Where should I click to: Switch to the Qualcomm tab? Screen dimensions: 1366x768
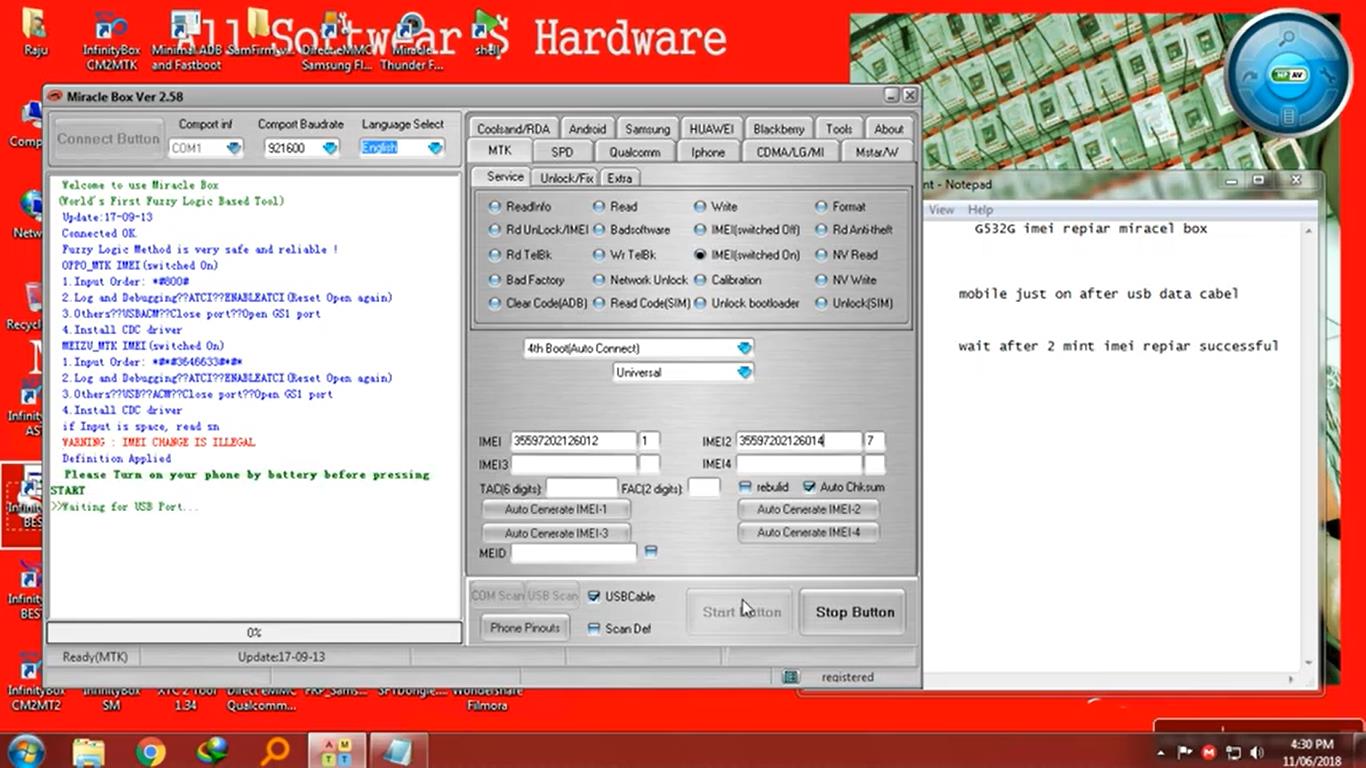635,152
